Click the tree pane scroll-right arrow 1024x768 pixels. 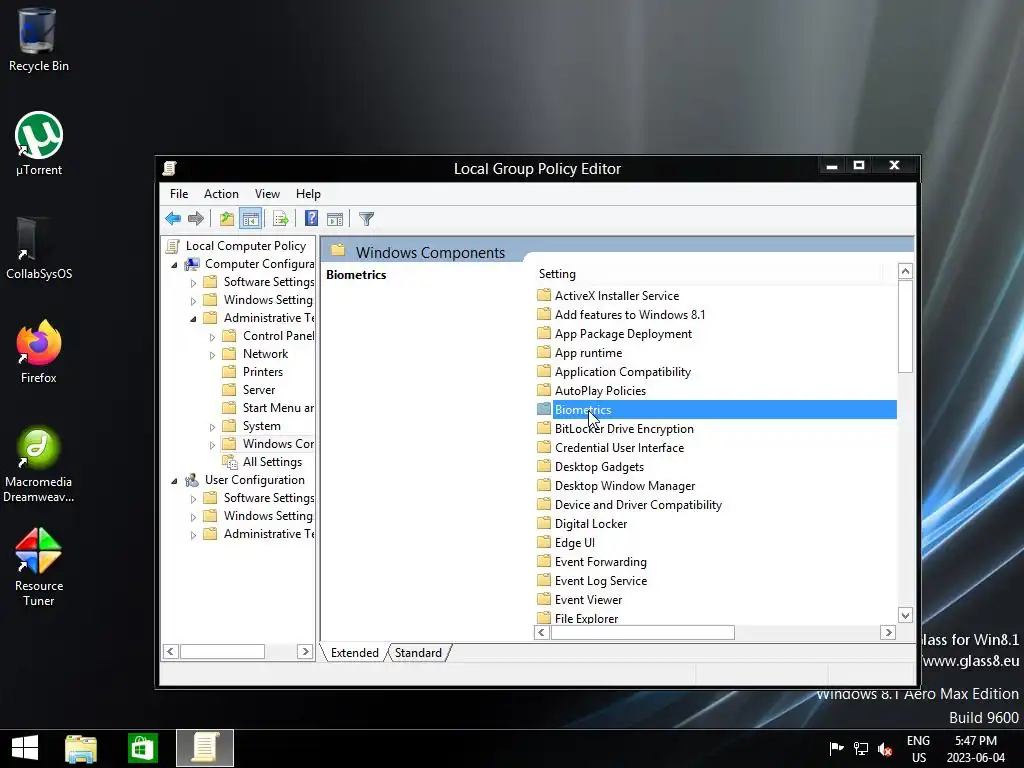[x=305, y=651]
